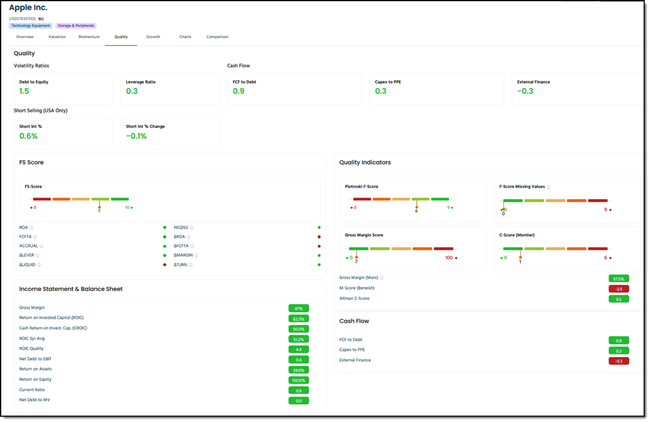Click the 'Quality Indicators' heading

coord(365,162)
